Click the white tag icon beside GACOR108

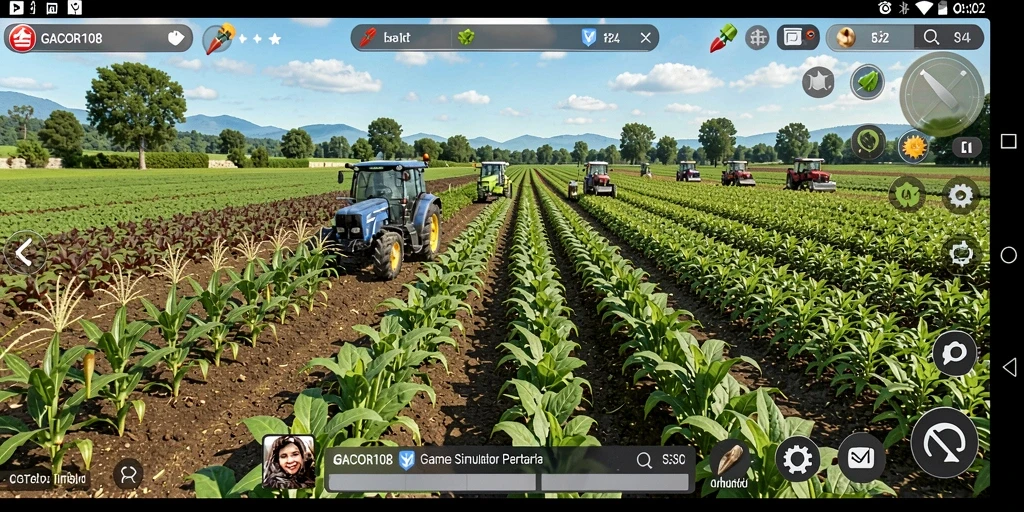point(176,38)
